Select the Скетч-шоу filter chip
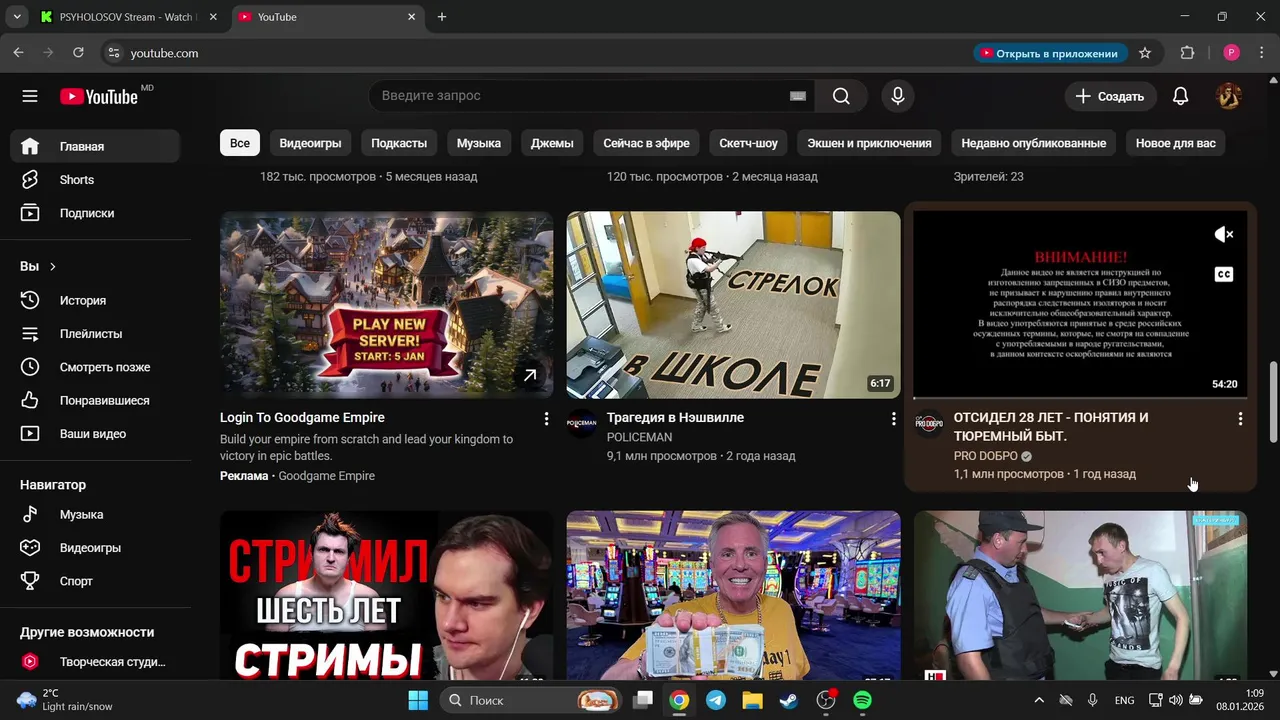This screenshot has width=1280, height=720. pos(748,143)
